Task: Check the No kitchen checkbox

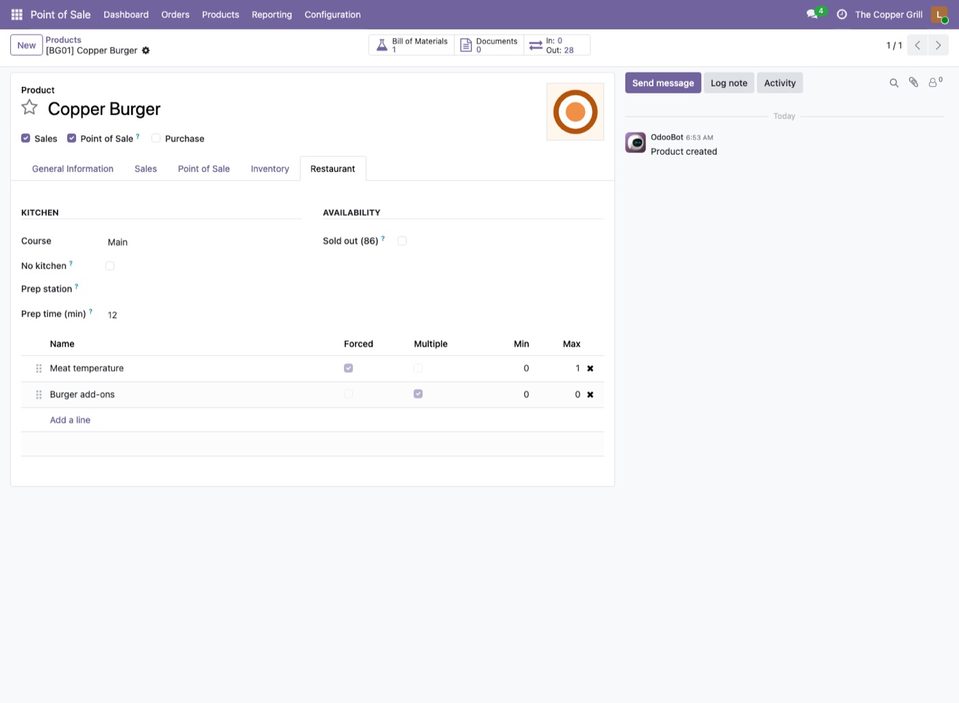Action: click(x=109, y=266)
